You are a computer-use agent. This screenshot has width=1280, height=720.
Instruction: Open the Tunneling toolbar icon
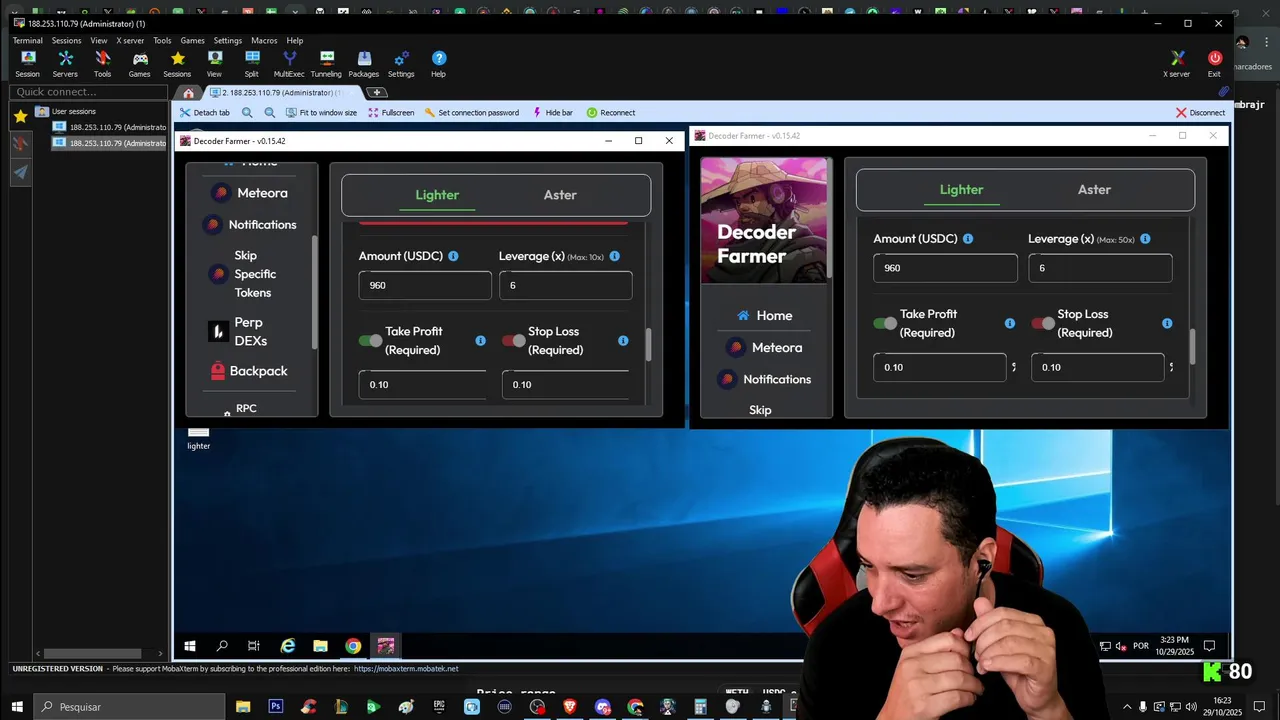[x=326, y=64]
